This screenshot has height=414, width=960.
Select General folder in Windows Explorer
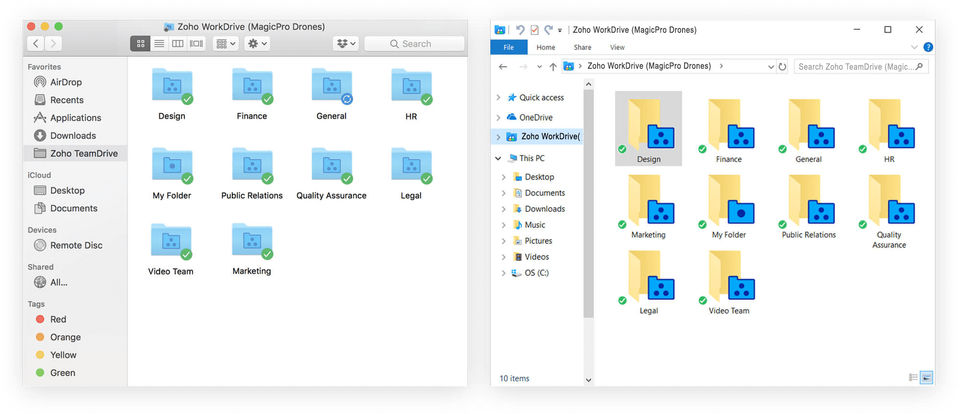click(809, 128)
